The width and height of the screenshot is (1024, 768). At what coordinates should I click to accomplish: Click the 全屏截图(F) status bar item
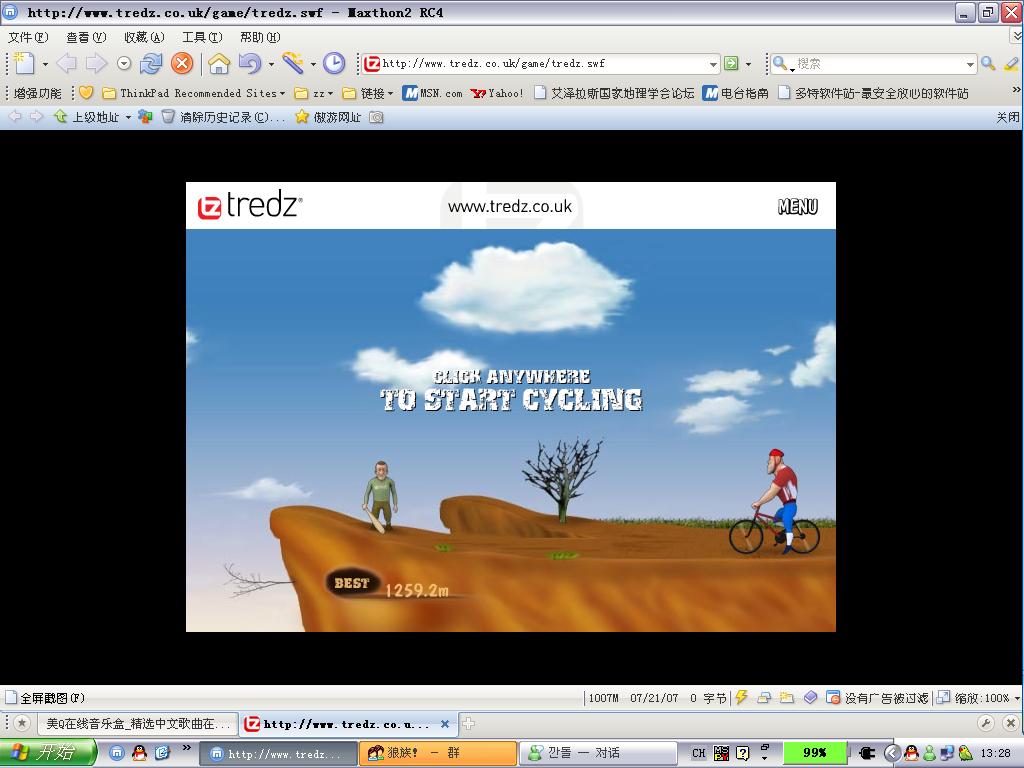pos(46,697)
